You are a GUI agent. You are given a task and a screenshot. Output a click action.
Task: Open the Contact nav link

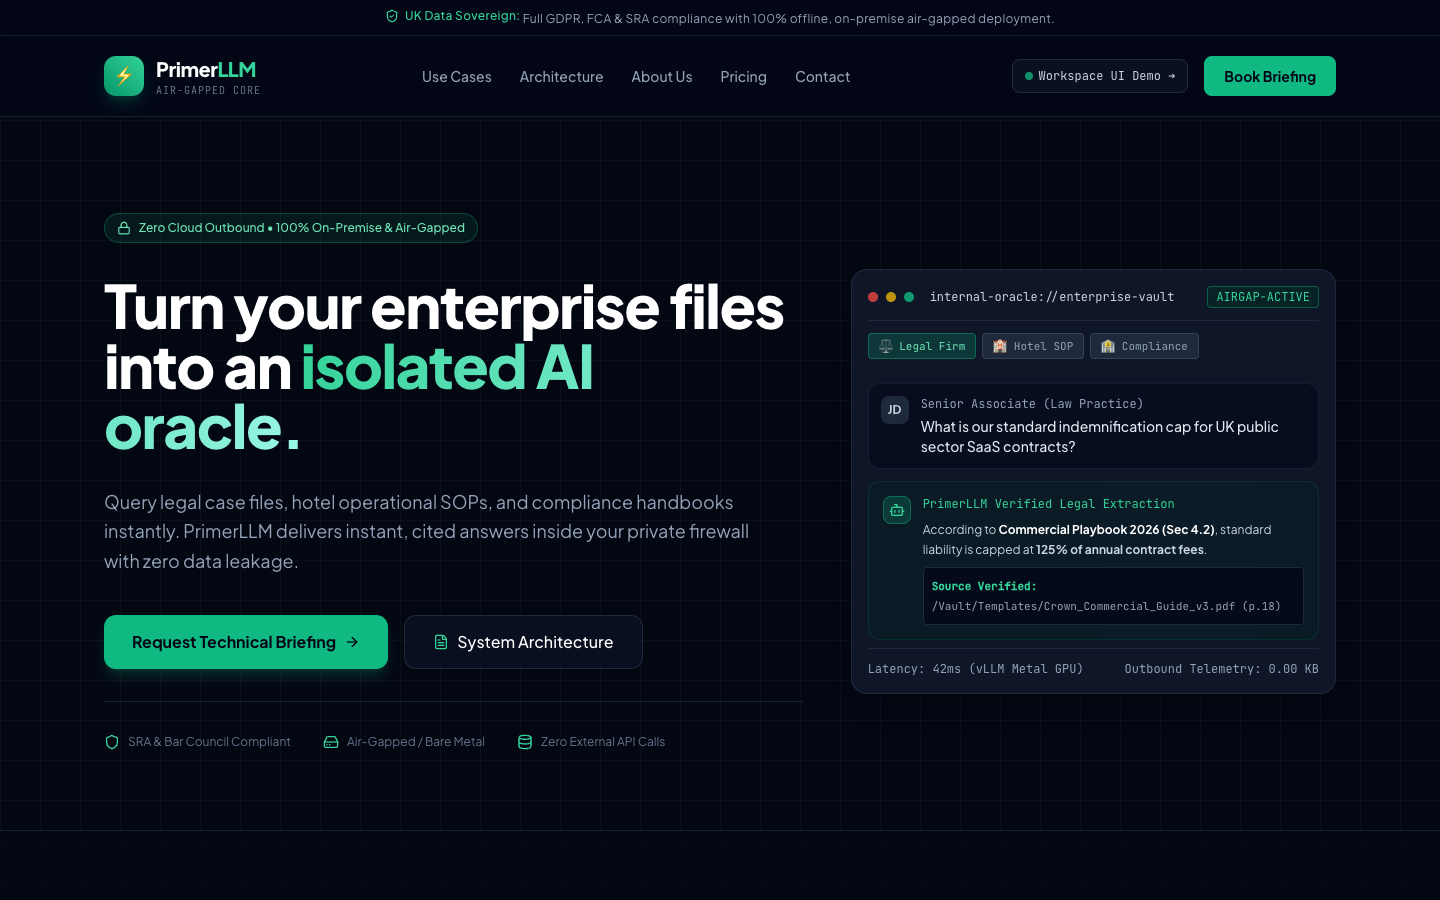(x=822, y=77)
